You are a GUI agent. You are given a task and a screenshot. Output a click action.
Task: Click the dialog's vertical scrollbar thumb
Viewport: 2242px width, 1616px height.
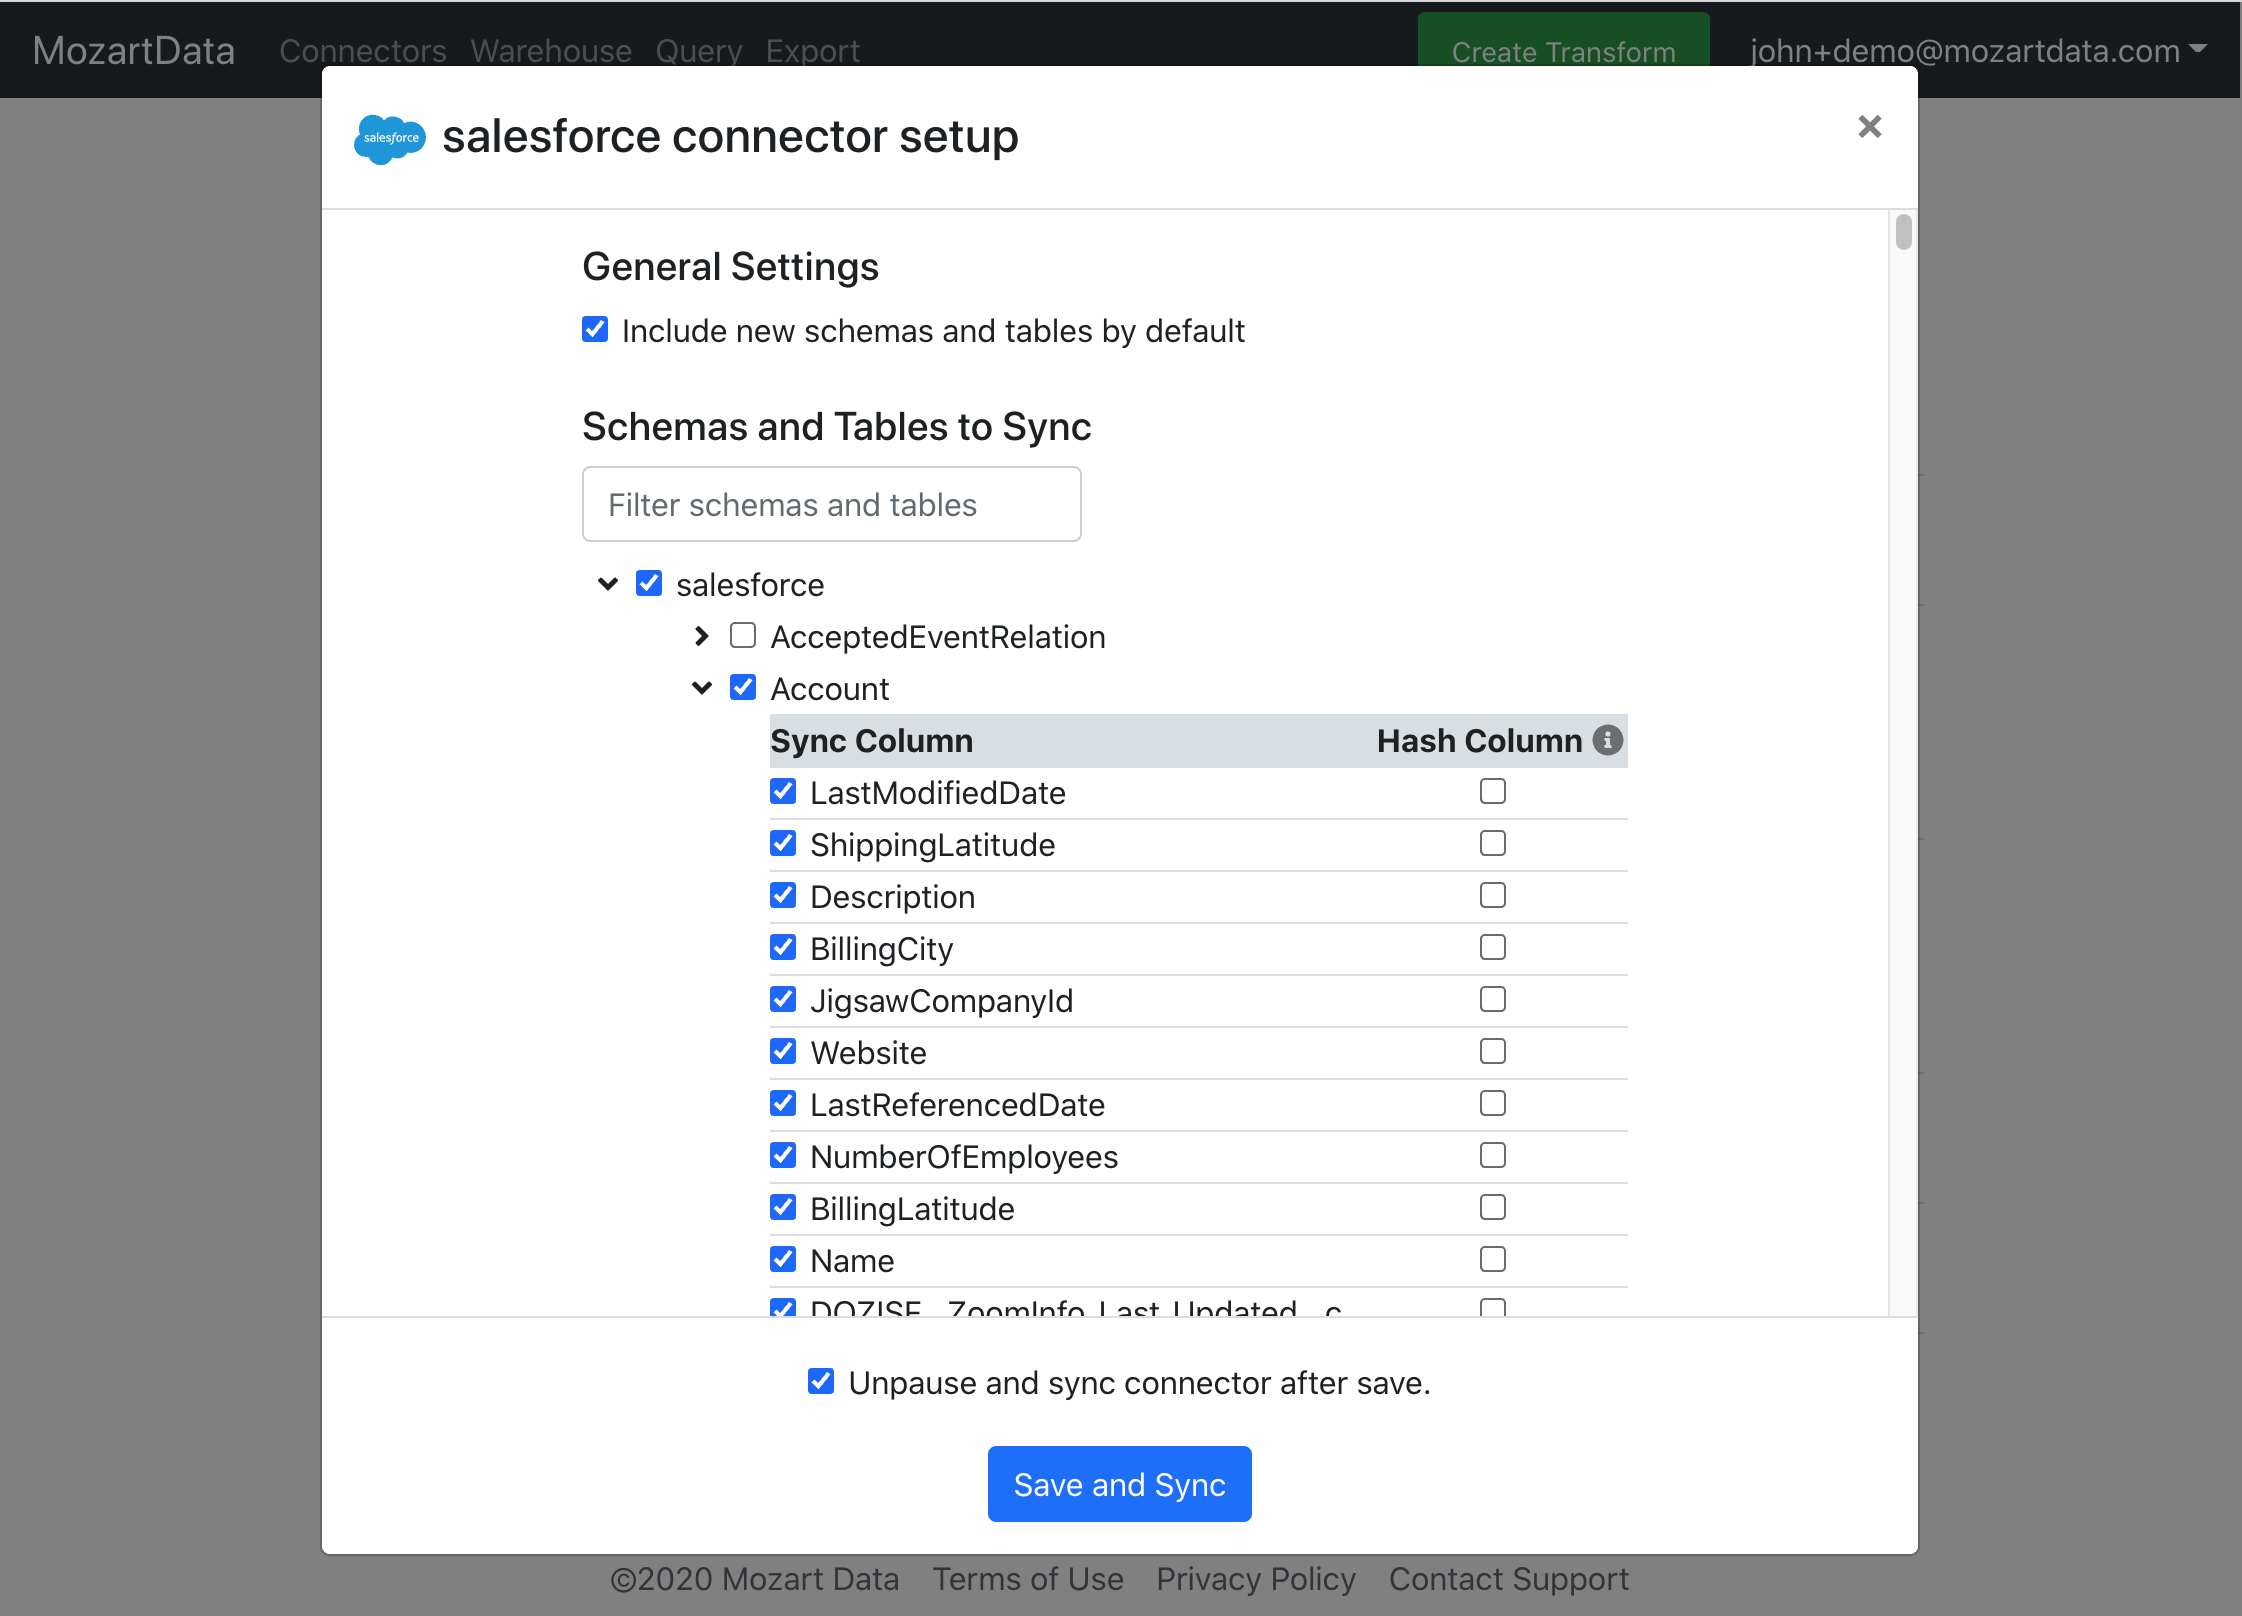coord(1903,232)
